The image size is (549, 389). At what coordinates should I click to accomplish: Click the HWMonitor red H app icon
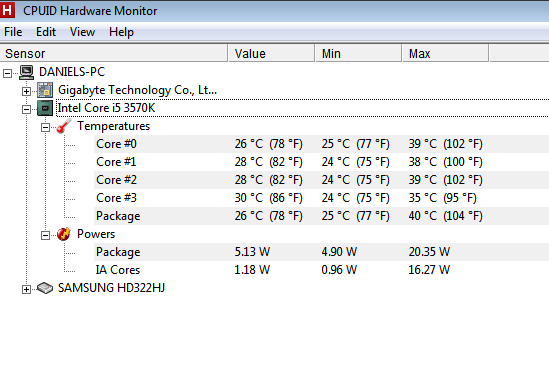tap(7, 9)
